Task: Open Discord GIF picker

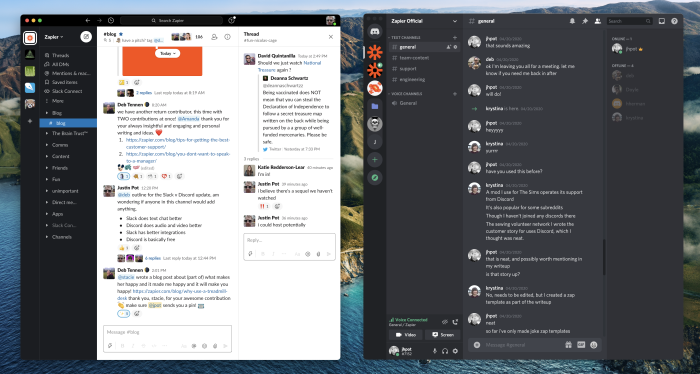Action: click(x=581, y=345)
